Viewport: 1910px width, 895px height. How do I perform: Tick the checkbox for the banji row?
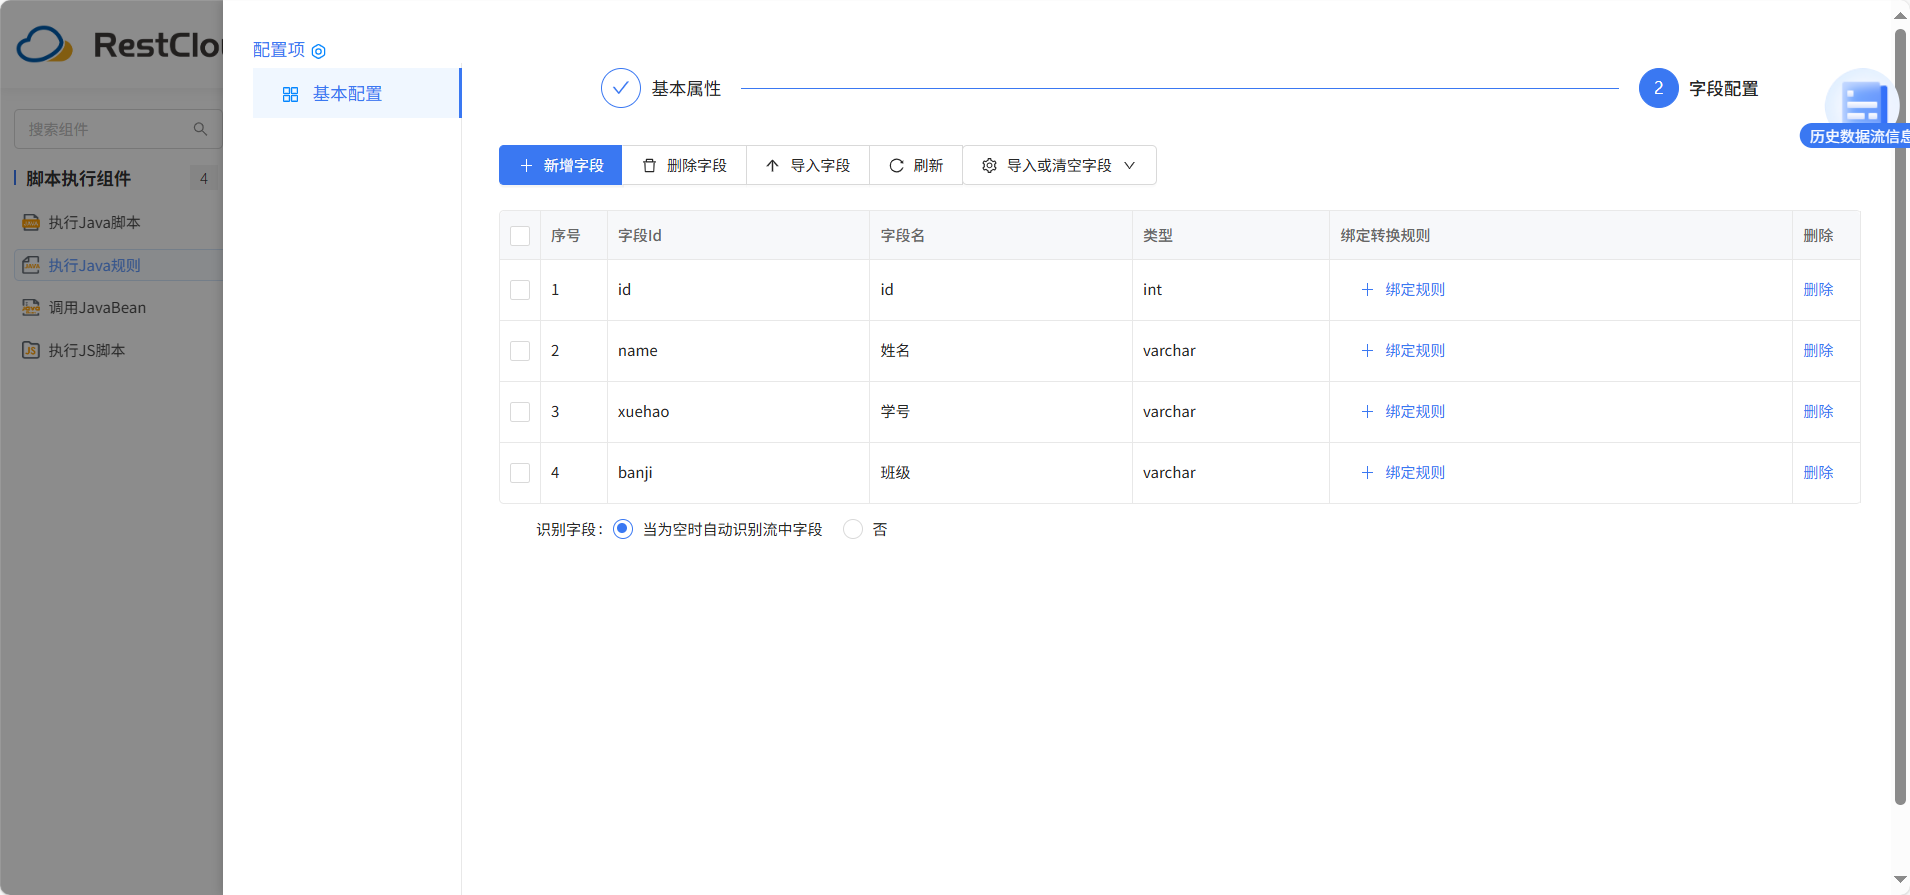520,473
